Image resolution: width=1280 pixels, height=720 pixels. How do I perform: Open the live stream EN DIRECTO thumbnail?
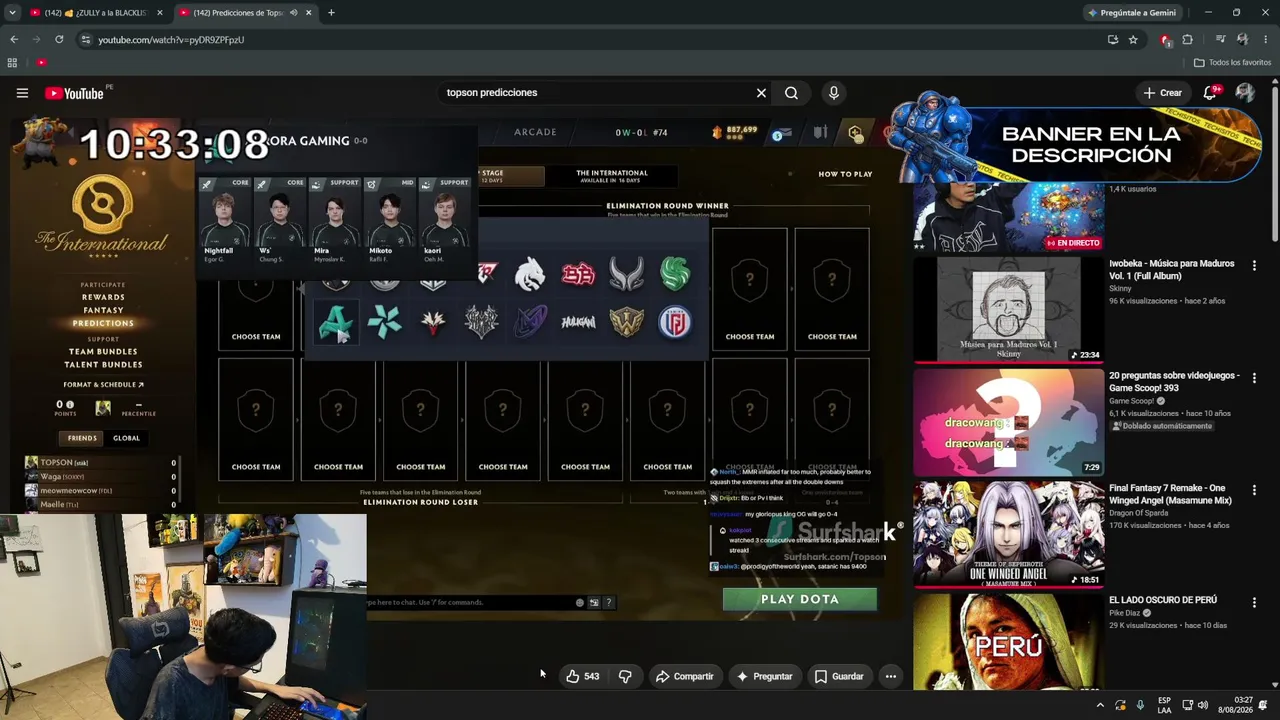click(1009, 217)
